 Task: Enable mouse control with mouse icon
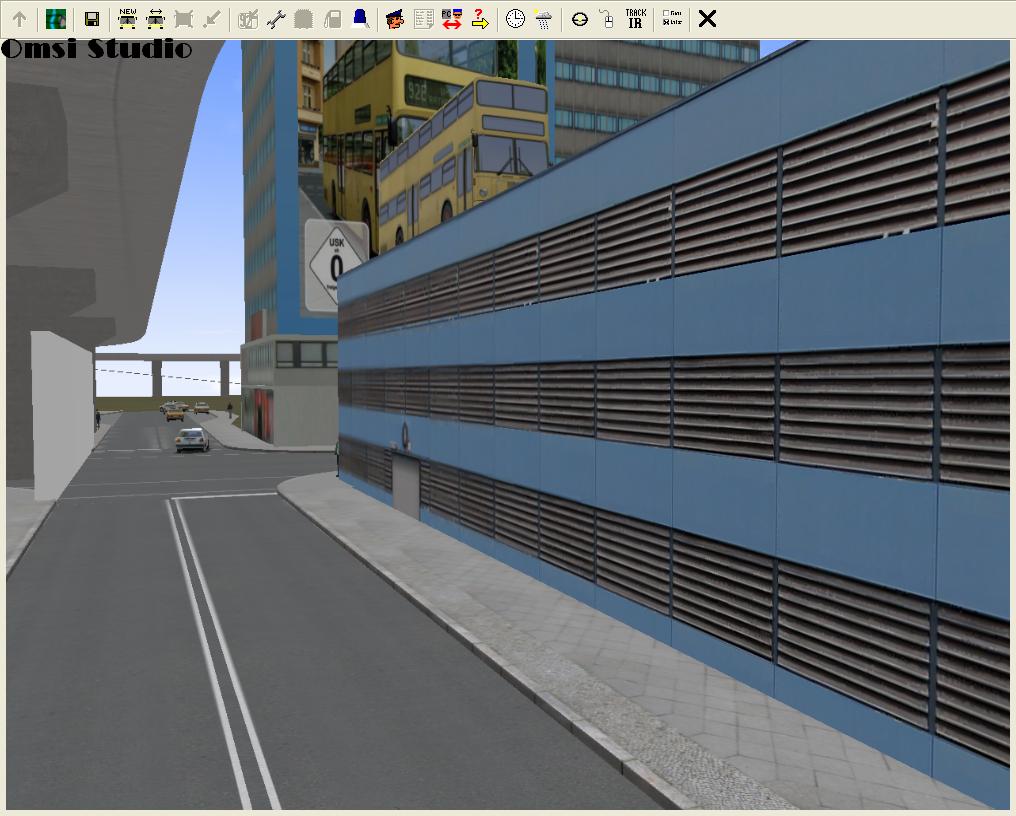(x=606, y=19)
